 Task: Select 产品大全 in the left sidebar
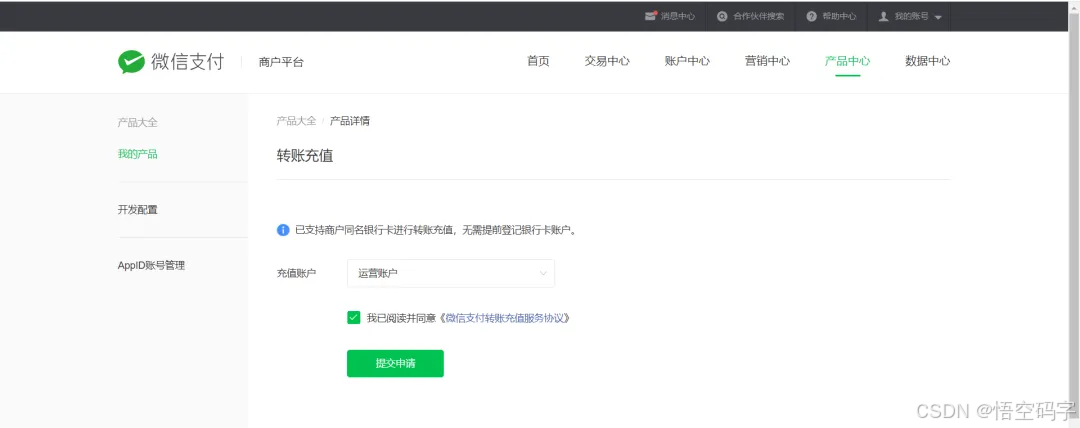pos(138,123)
